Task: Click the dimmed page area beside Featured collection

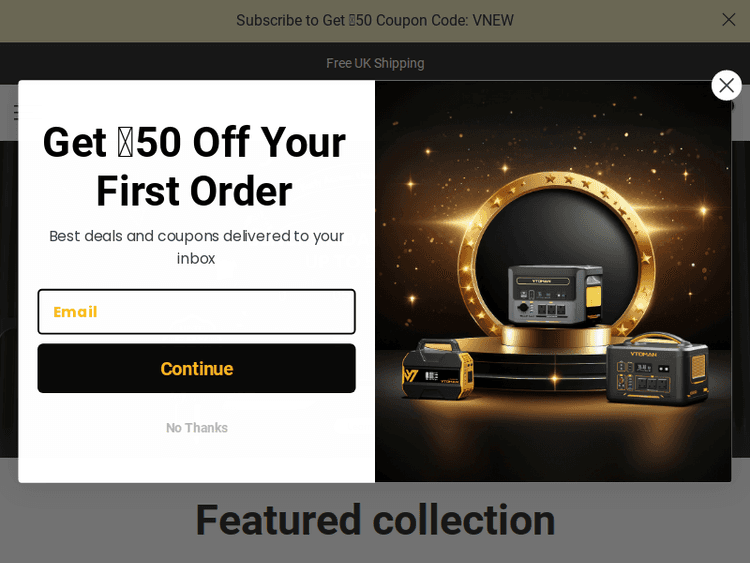Action: [x=96, y=521]
